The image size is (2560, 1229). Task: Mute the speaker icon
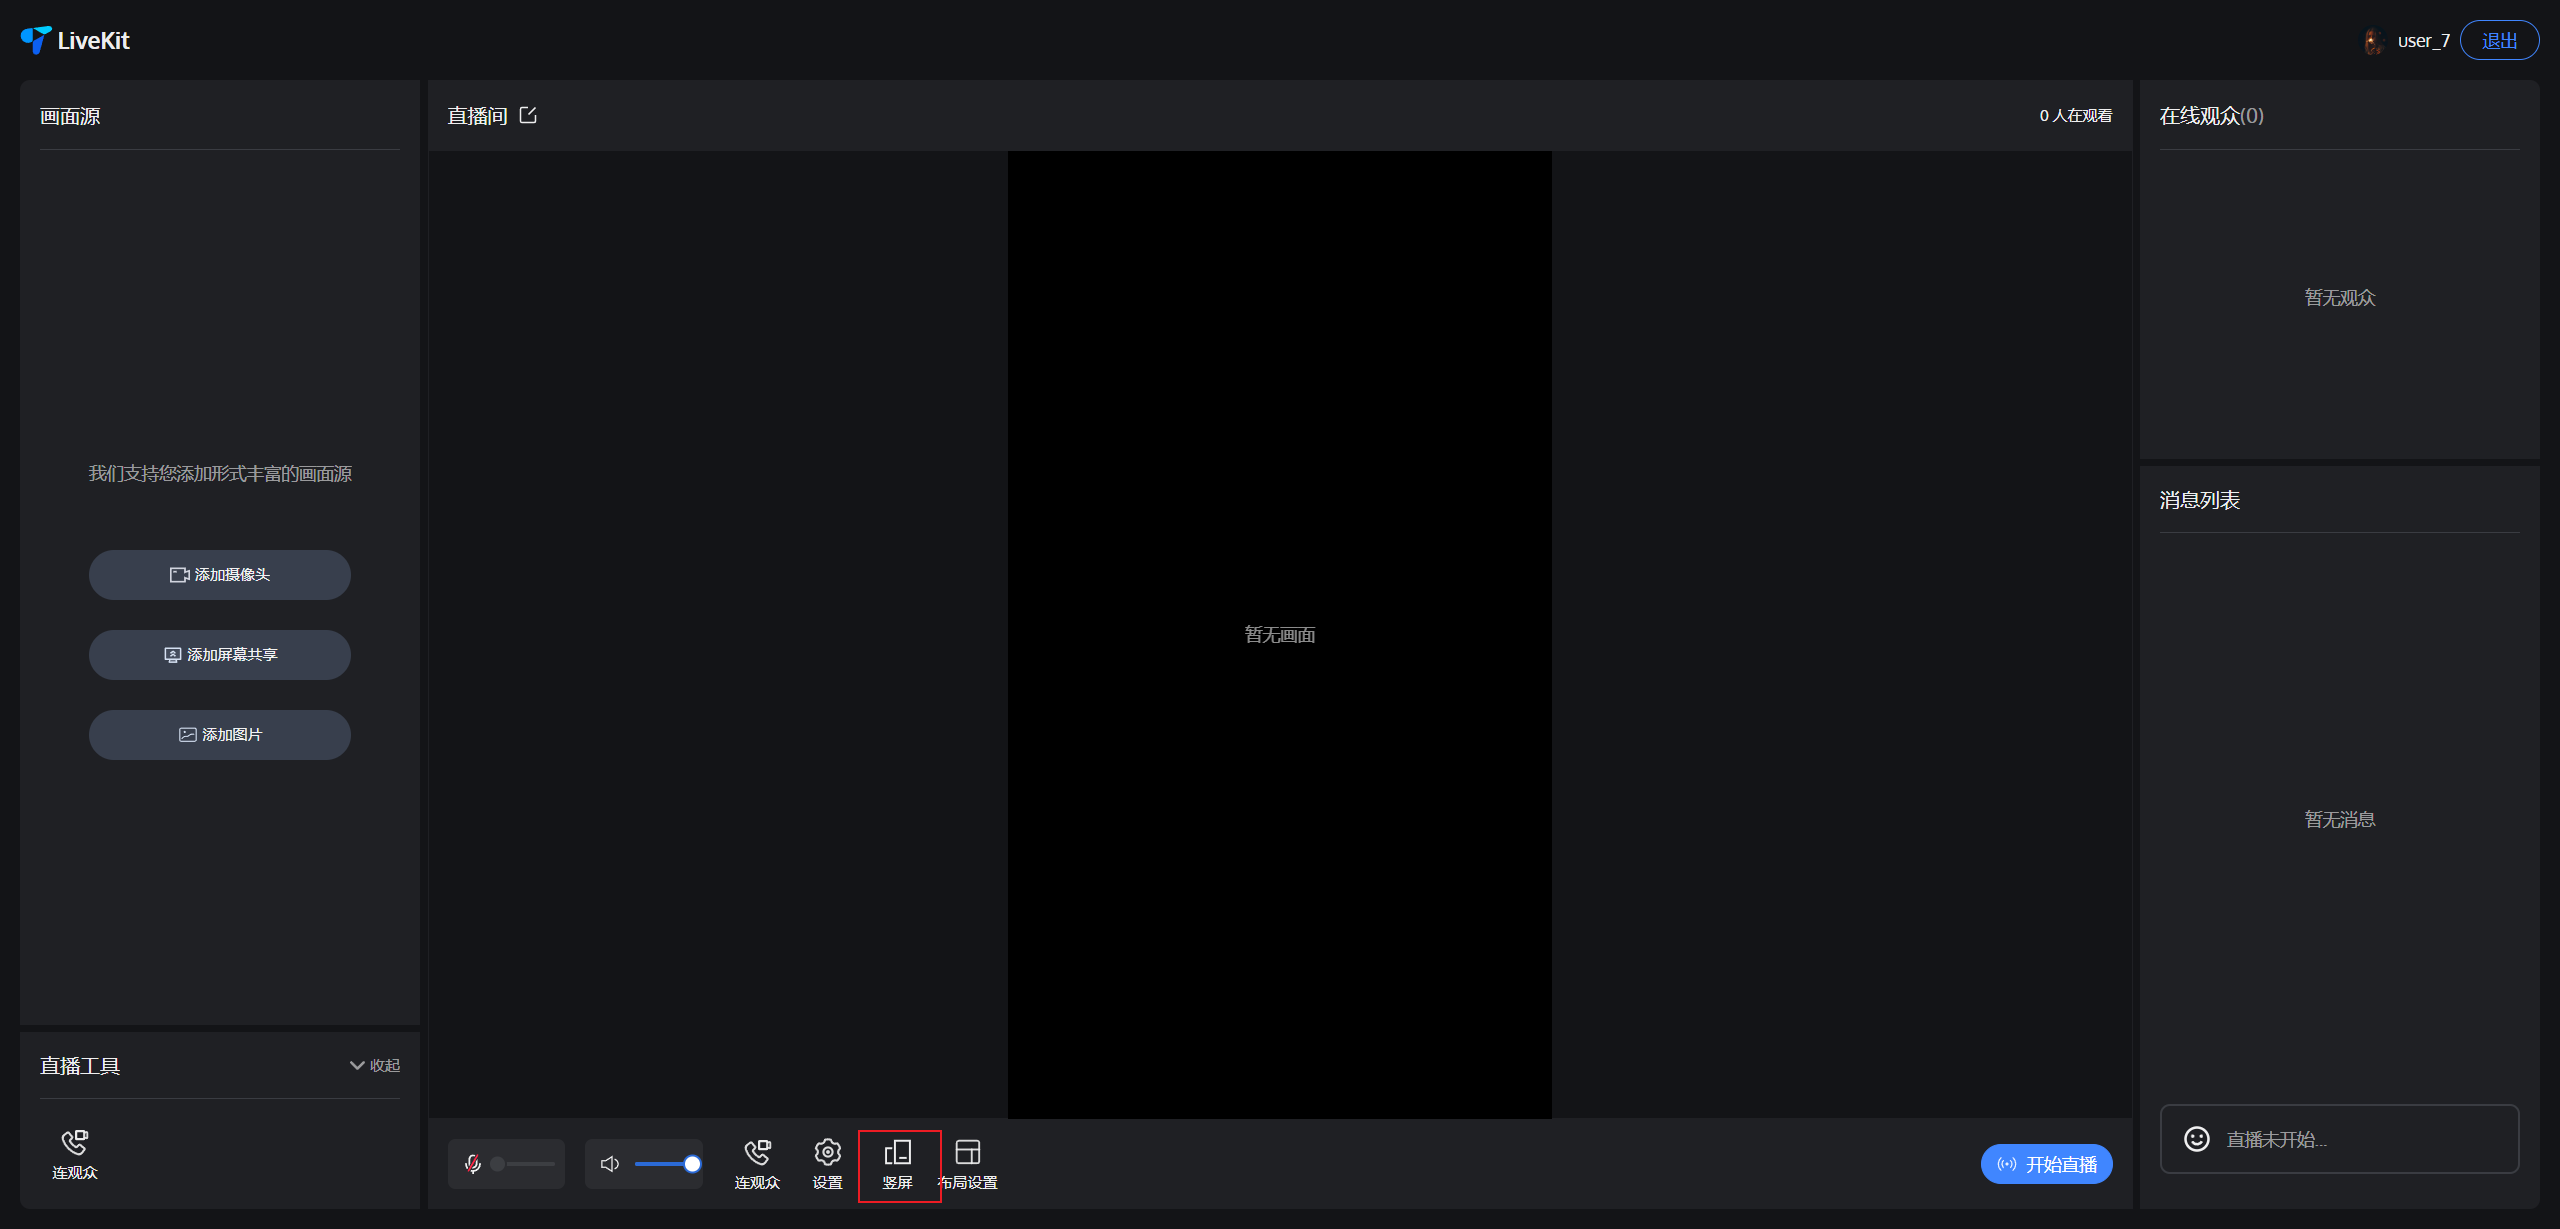610,1164
